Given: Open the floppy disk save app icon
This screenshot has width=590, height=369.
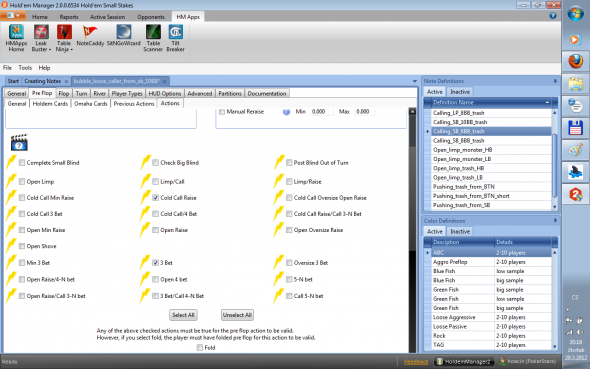Looking at the screenshot, I should [x=576, y=128].
